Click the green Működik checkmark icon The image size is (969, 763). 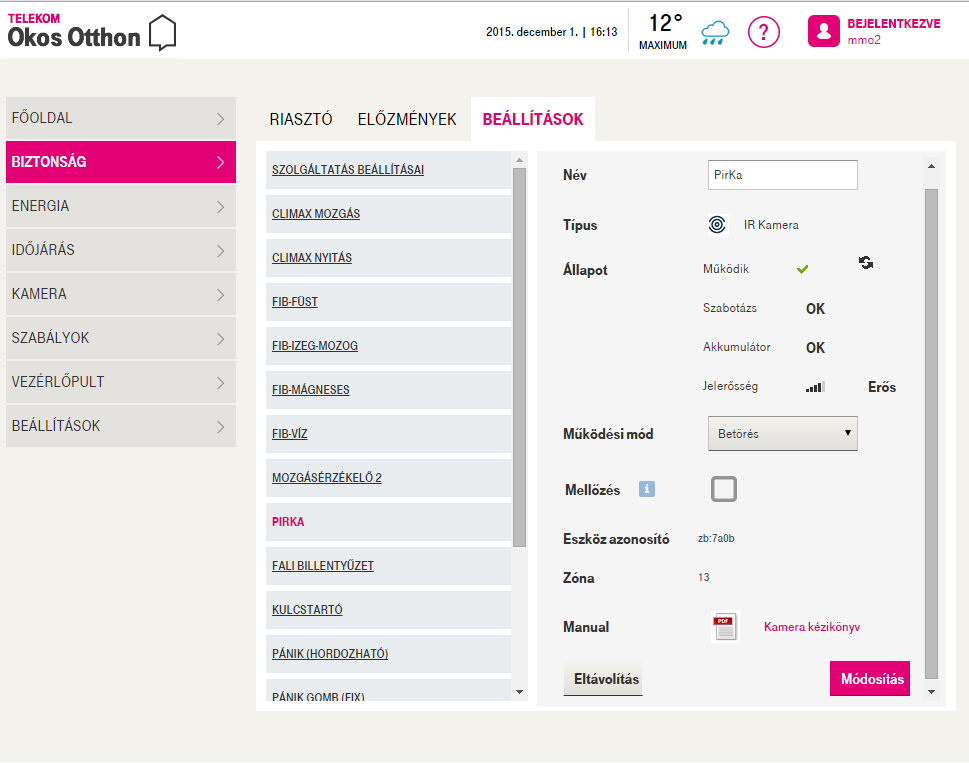pos(802,269)
